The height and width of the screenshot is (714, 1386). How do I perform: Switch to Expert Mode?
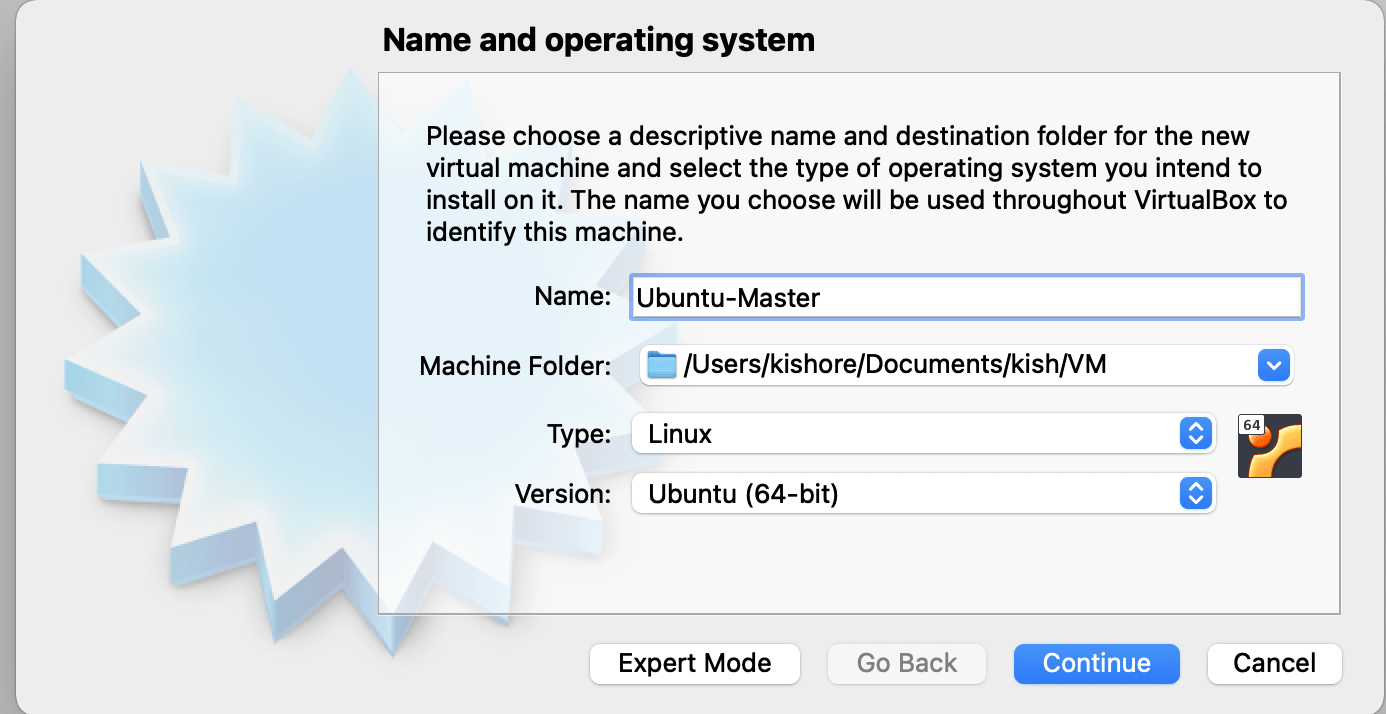(x=695, y=664)
